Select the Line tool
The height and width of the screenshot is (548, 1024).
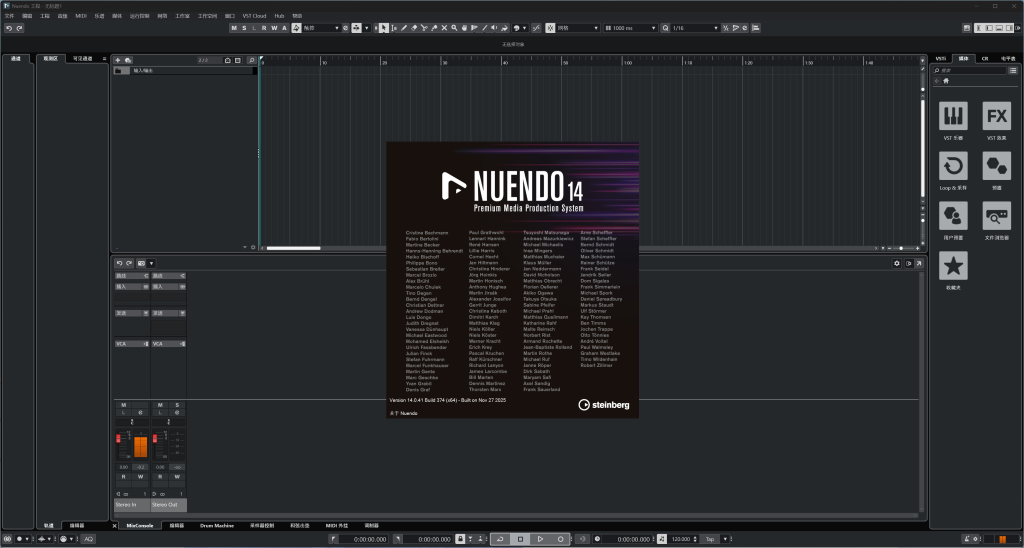pyautogui.click(x=485, y=28)
